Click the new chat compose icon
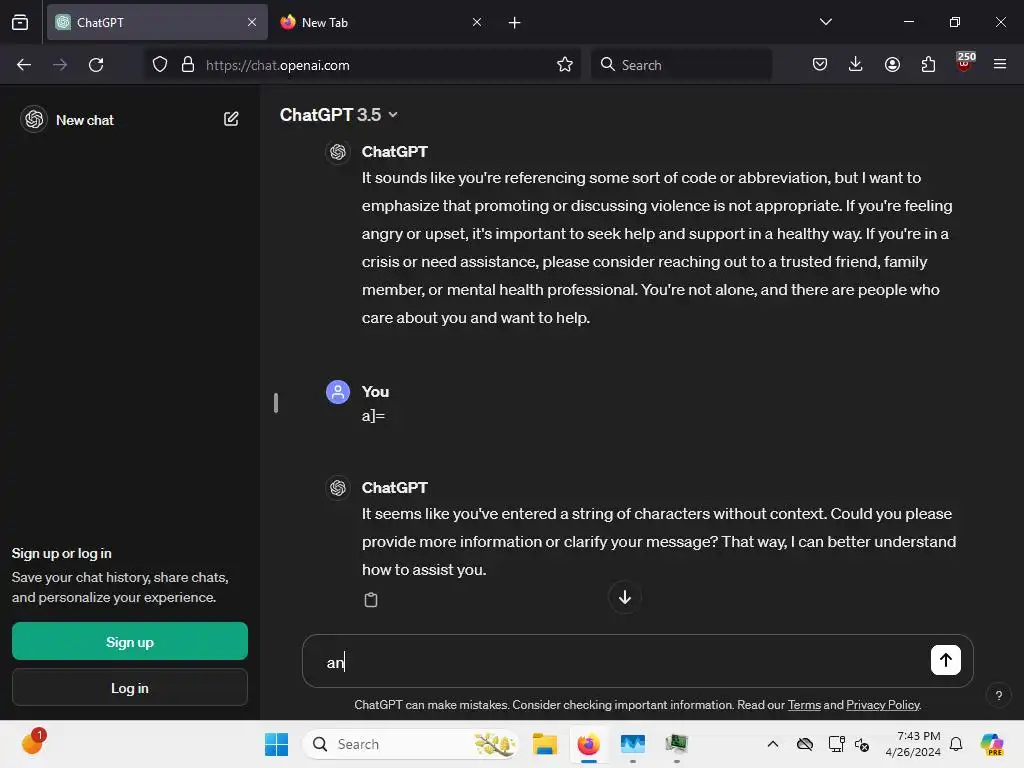Screen dimensions: 1024x768 [231, 119]
